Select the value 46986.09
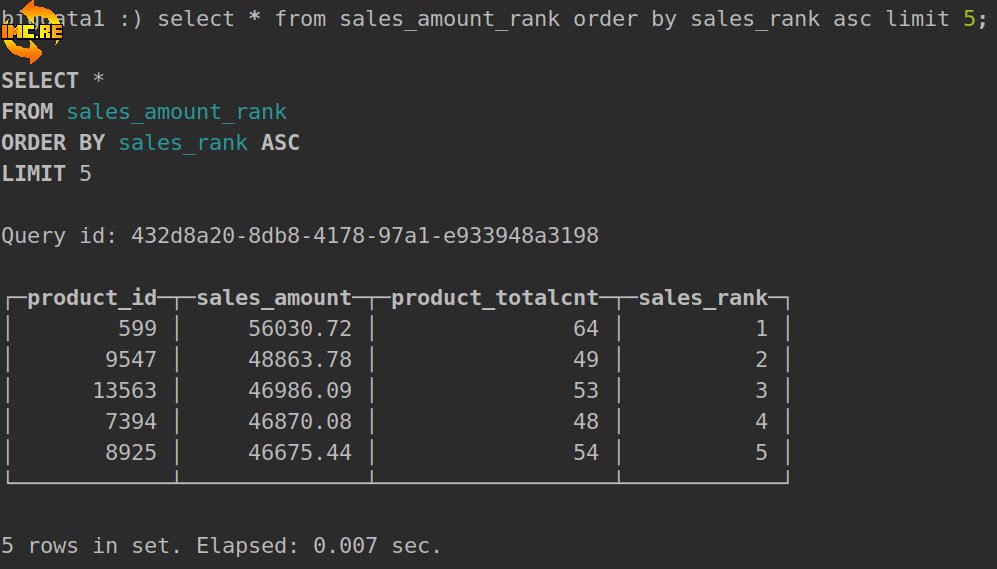This screenshot has height=569, width=997. [x=300, y=391]
